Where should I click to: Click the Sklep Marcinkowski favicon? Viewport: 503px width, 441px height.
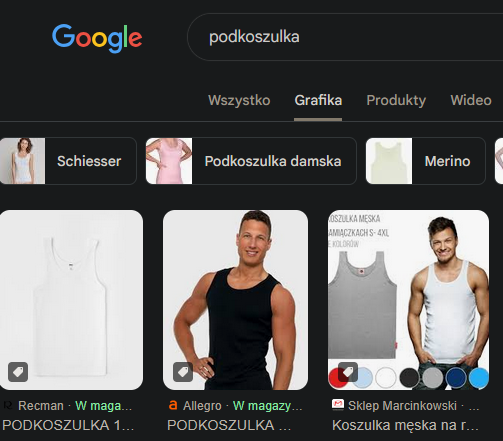338,405
